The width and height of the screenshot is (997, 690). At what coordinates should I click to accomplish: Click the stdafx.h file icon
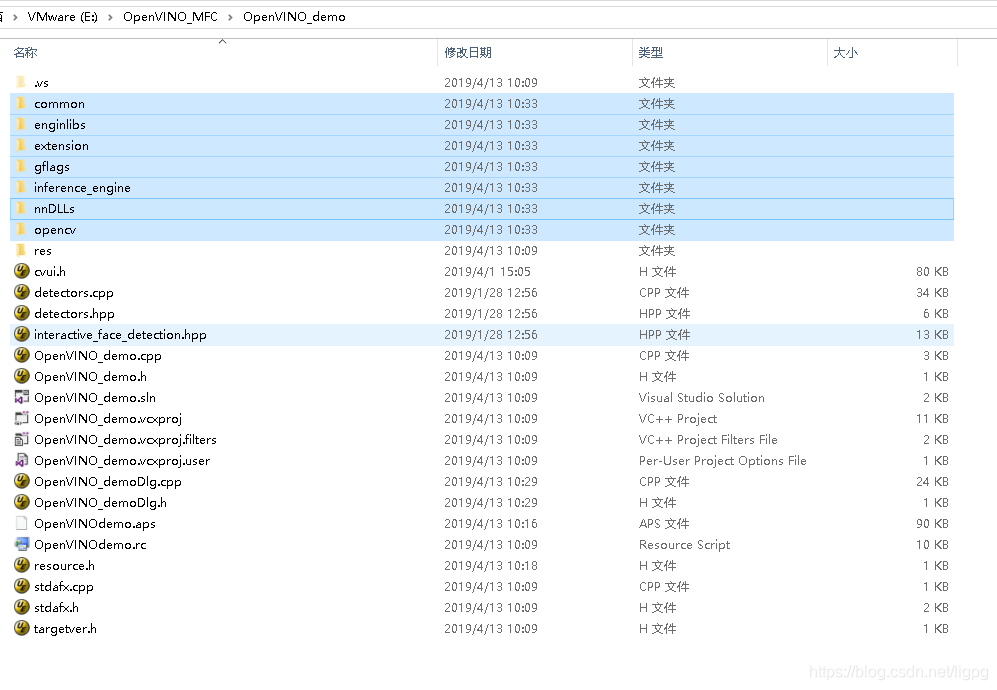click(x=22, y=607)
